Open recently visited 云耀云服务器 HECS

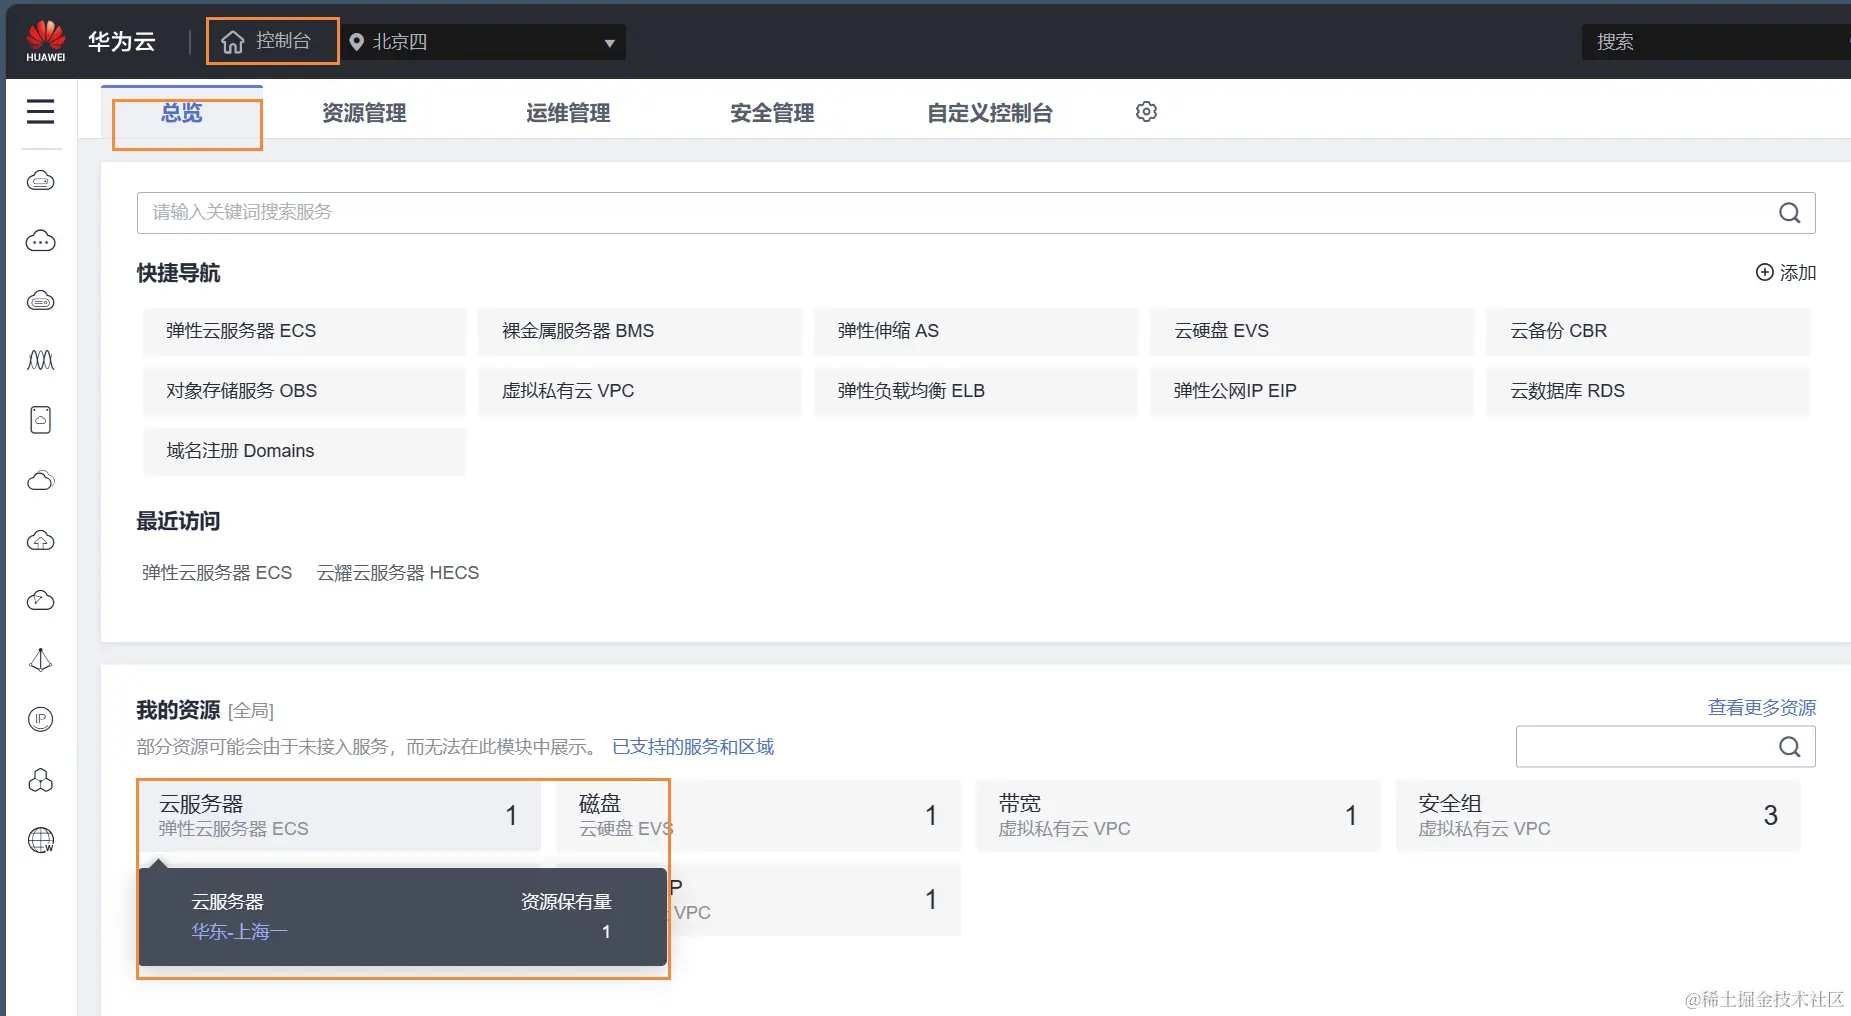point(398,573)
